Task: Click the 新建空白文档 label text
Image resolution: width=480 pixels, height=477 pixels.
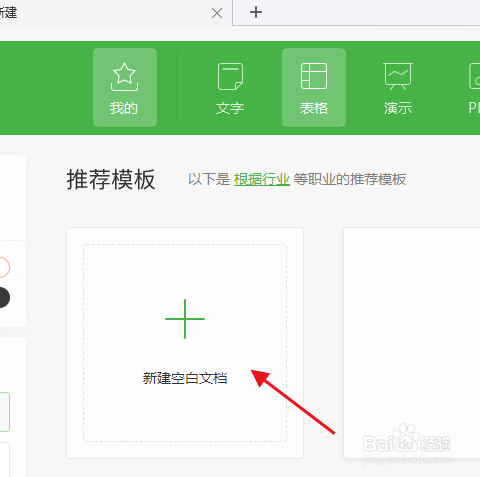Action: click(185, 378)
